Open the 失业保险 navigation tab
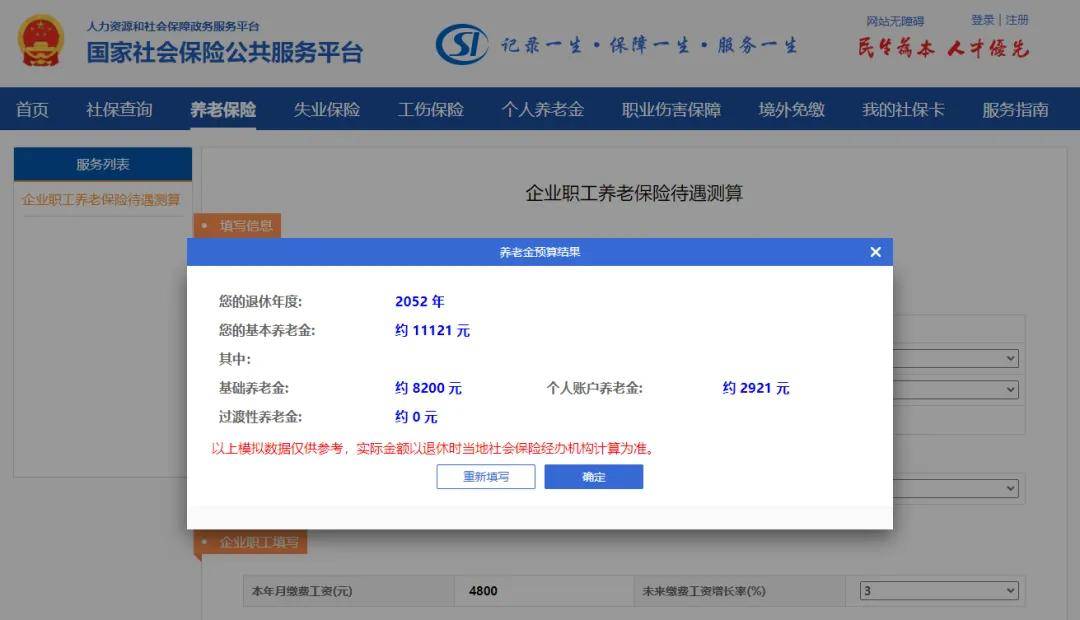1080x620 pixels. point(326,109)
